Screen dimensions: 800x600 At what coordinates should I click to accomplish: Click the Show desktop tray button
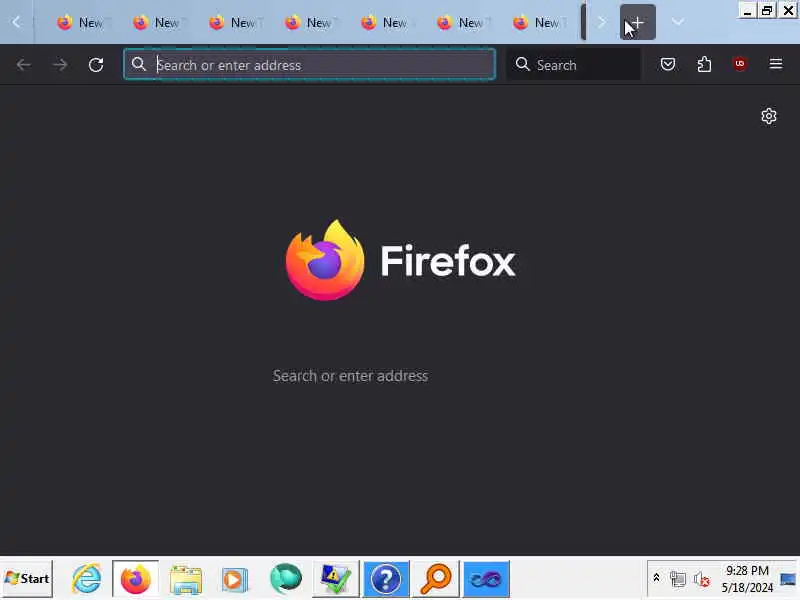tap(788, 579)
